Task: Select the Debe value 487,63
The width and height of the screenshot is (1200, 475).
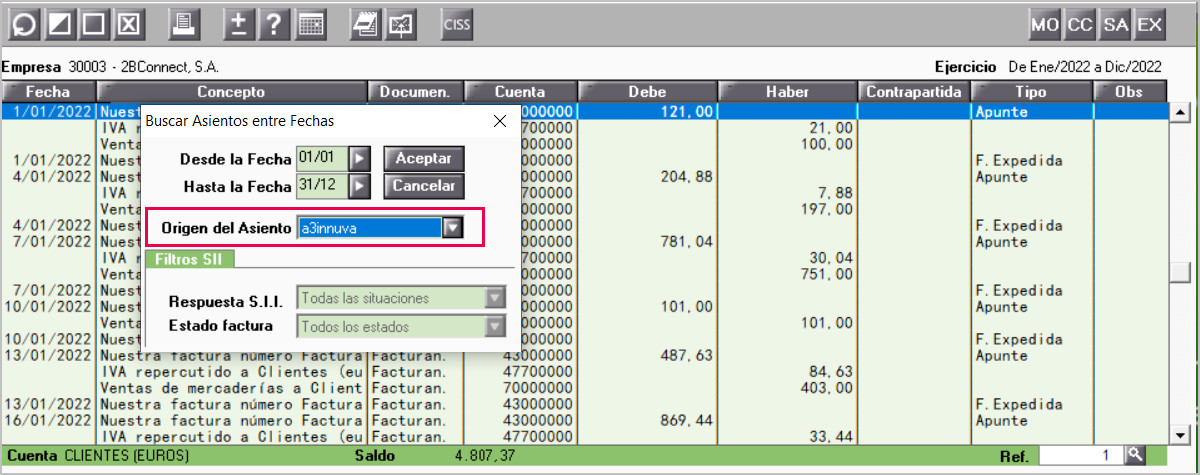Action: (x=686, y=355)
